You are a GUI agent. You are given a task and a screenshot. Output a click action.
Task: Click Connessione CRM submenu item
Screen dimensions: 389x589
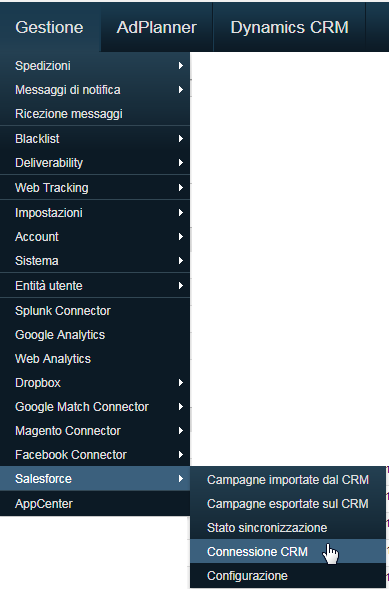coord(288,551)
